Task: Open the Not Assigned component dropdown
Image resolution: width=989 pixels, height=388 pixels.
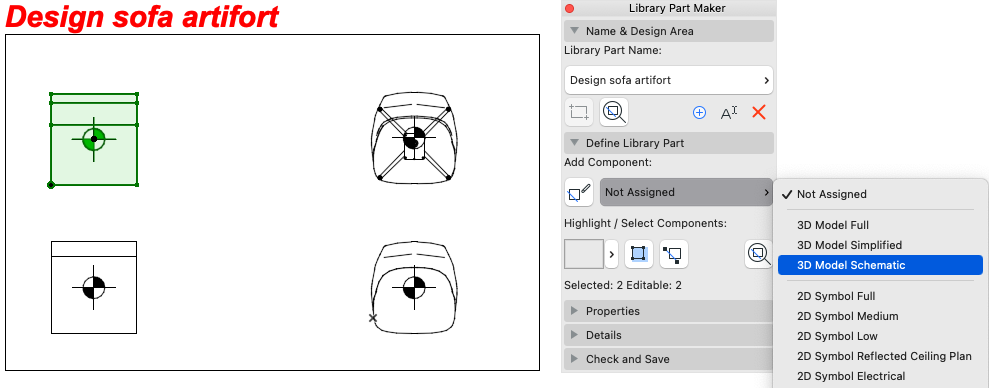Action: [x=686, y=192]
